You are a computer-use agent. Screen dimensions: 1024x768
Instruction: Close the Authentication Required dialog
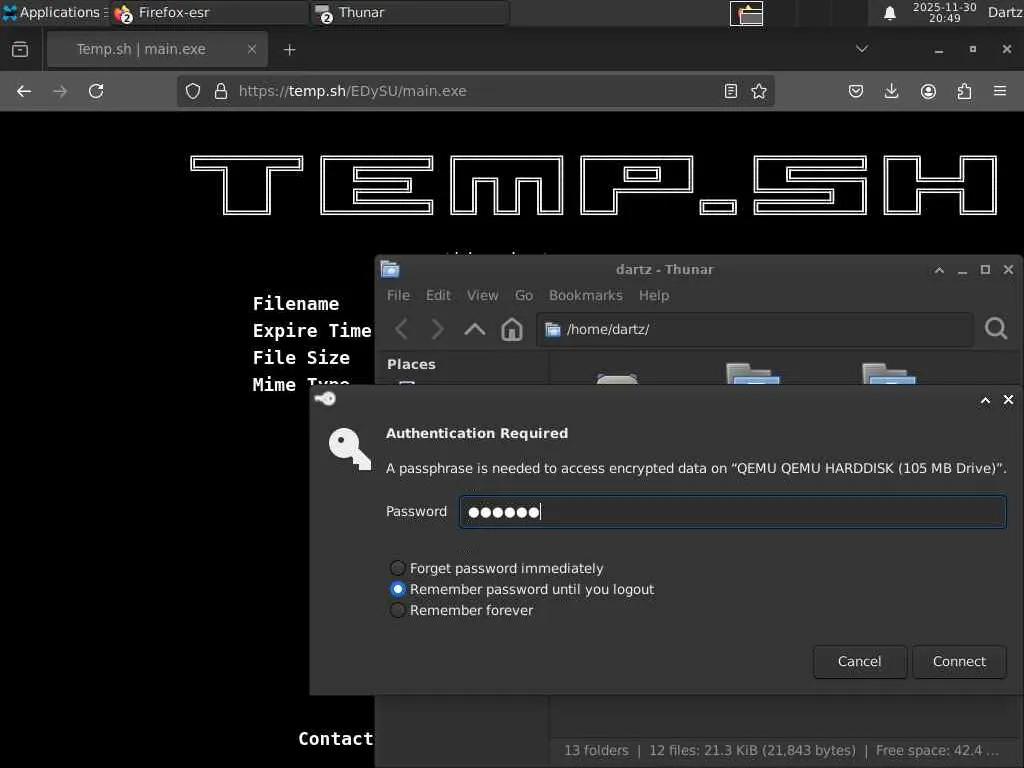(x=1008, y=400)
